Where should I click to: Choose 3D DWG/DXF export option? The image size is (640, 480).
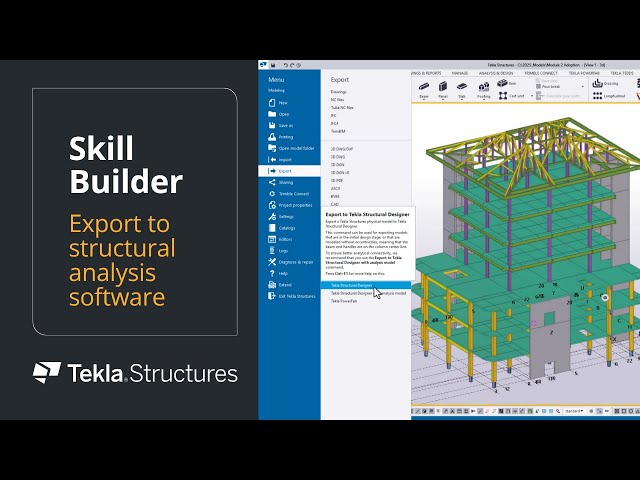click(342, 149)
